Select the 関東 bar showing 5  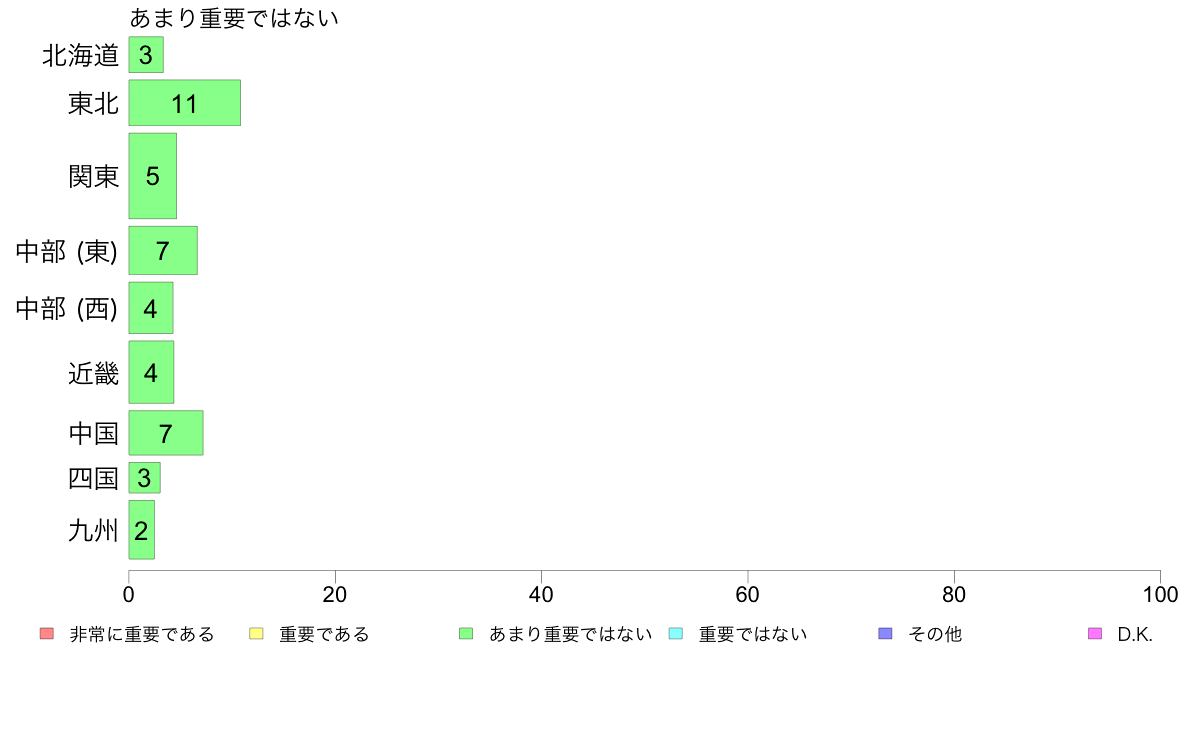[153, 176]
